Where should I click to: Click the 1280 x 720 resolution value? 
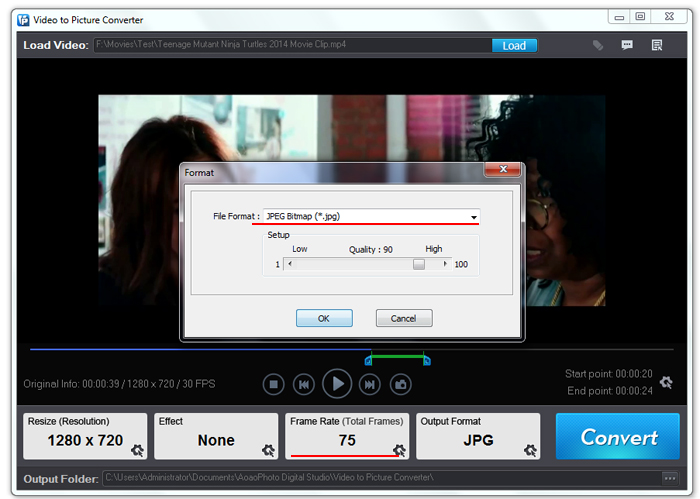coord(85,441)
